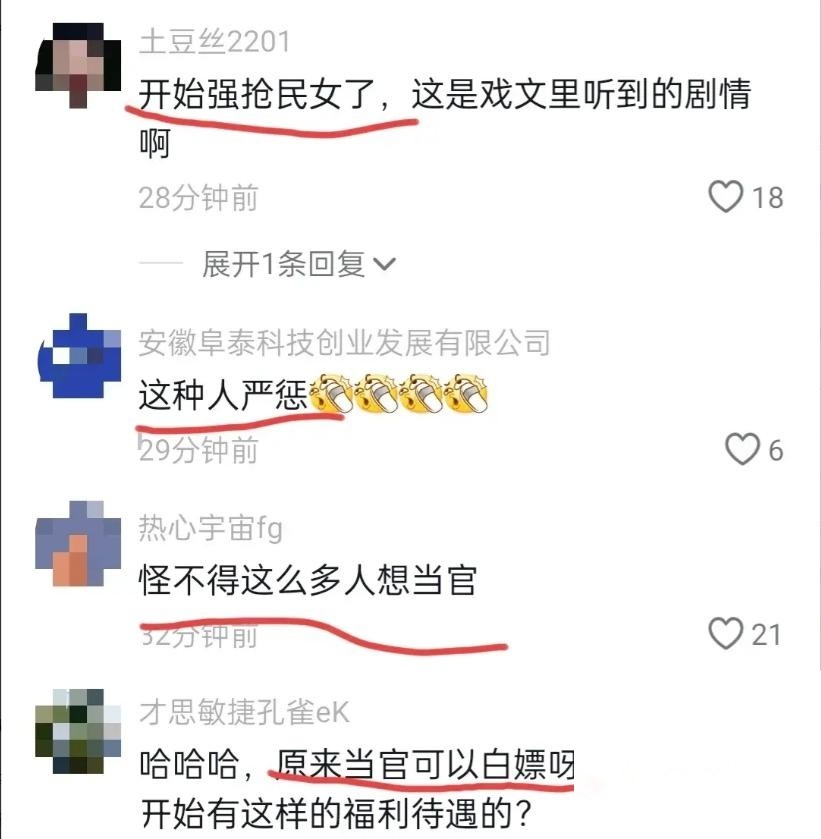Tap the comment 这种人严惩

(x=223, y=395)
